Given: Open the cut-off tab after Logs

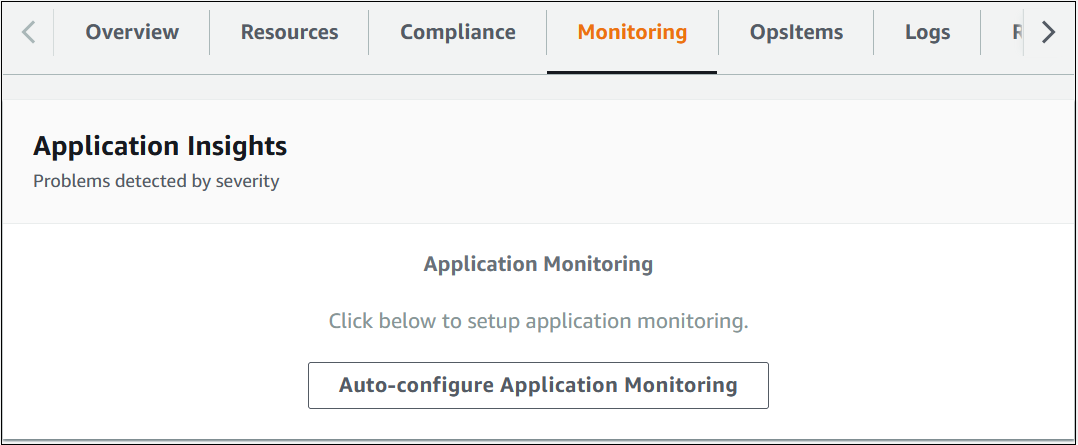Looking at the screenshot, I should coord(1016,32).
